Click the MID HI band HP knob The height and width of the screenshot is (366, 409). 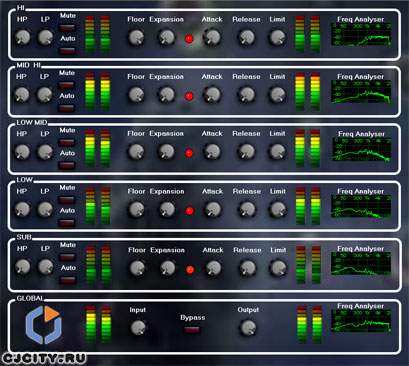coord(22,95)
